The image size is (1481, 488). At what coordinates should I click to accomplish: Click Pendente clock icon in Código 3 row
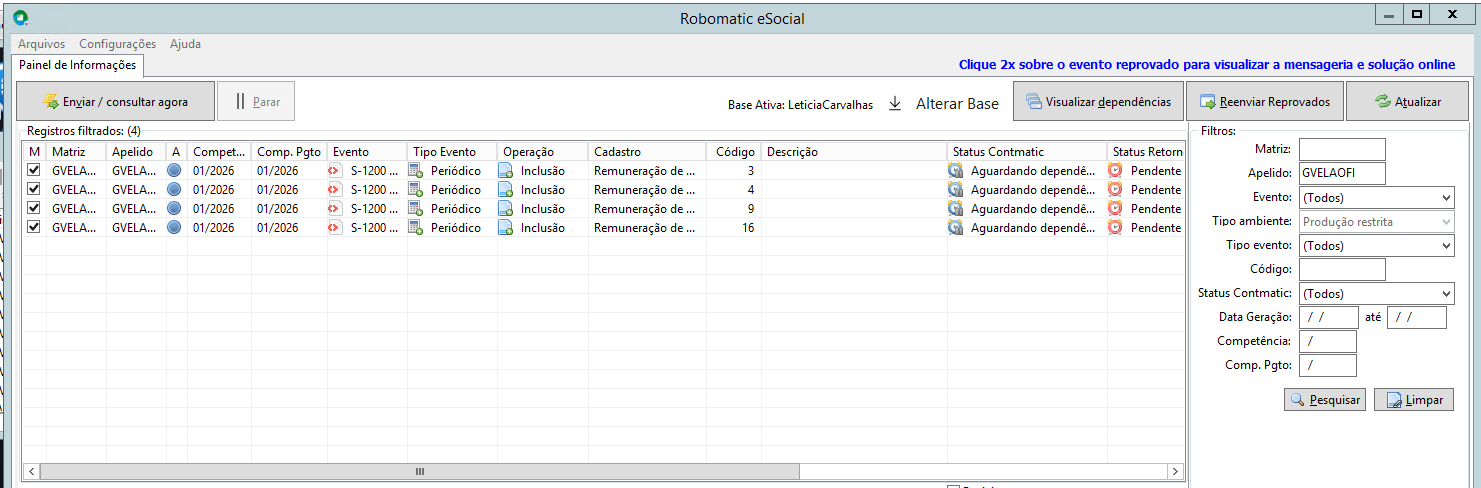pyautogui.click(x=1116, y=170)
